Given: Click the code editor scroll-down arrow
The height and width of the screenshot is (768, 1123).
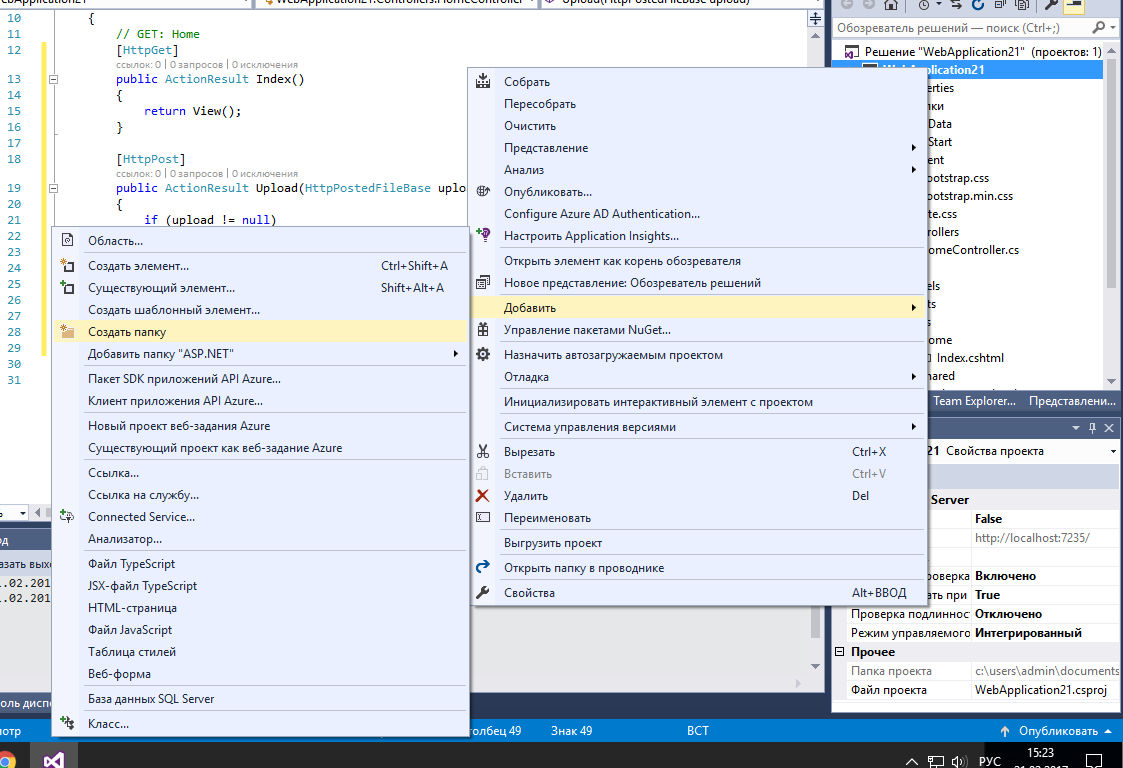Looking at the screenshot, I should pyautogui.click(x=815, y=666).
